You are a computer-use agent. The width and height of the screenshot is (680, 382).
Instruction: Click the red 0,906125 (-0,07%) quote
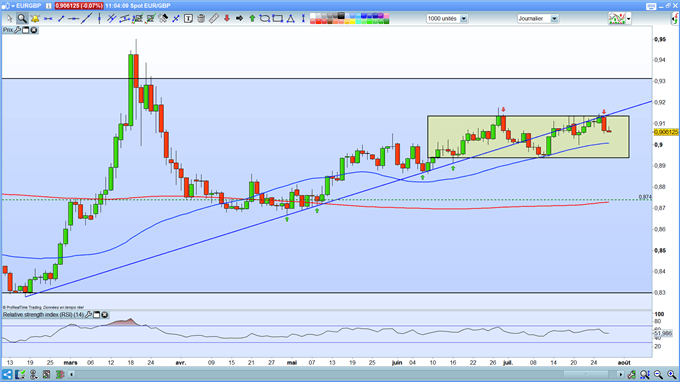(79, 6)
